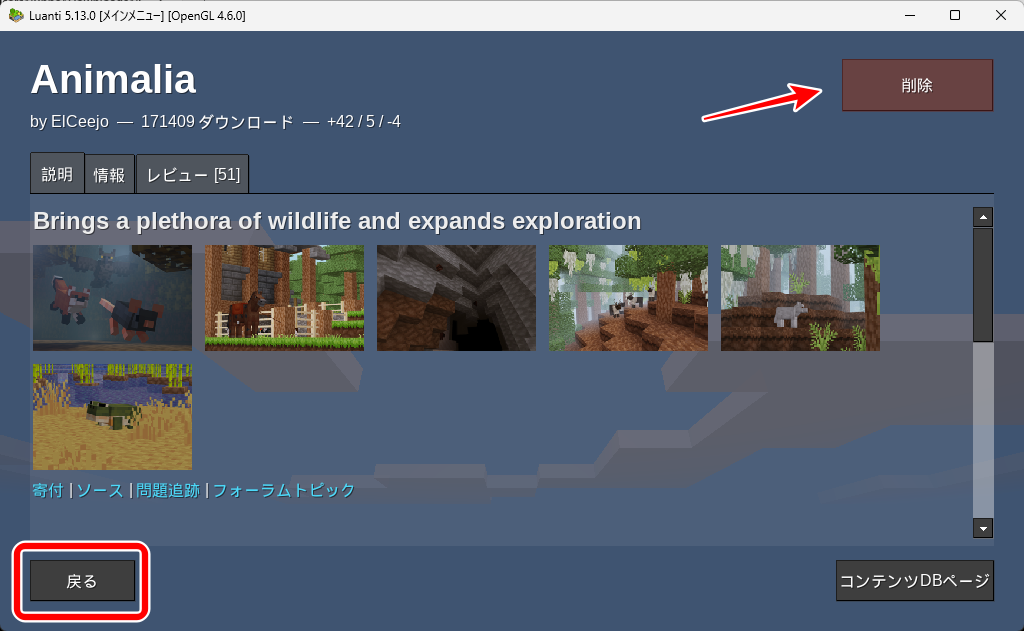Click the description scrollbar thumb
This screenshot has width=1024, height=631.
tap(983, 285)
